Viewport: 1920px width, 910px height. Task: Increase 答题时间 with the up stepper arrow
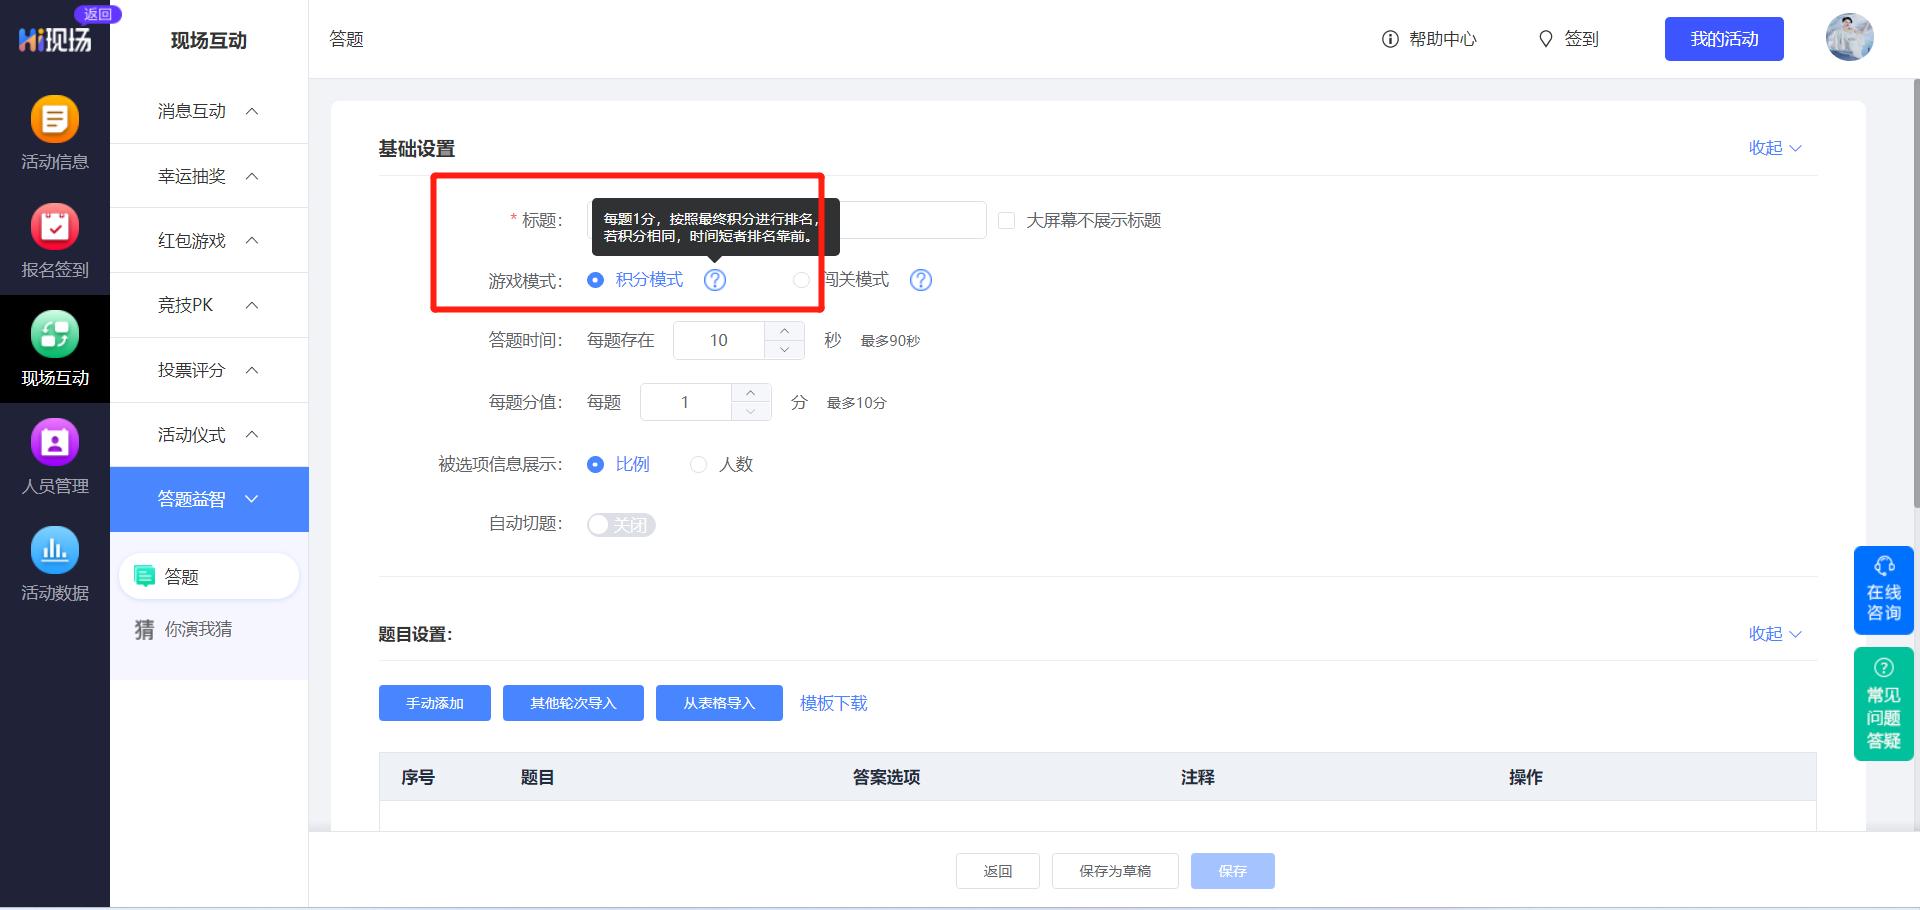click(x=784, y=330)
